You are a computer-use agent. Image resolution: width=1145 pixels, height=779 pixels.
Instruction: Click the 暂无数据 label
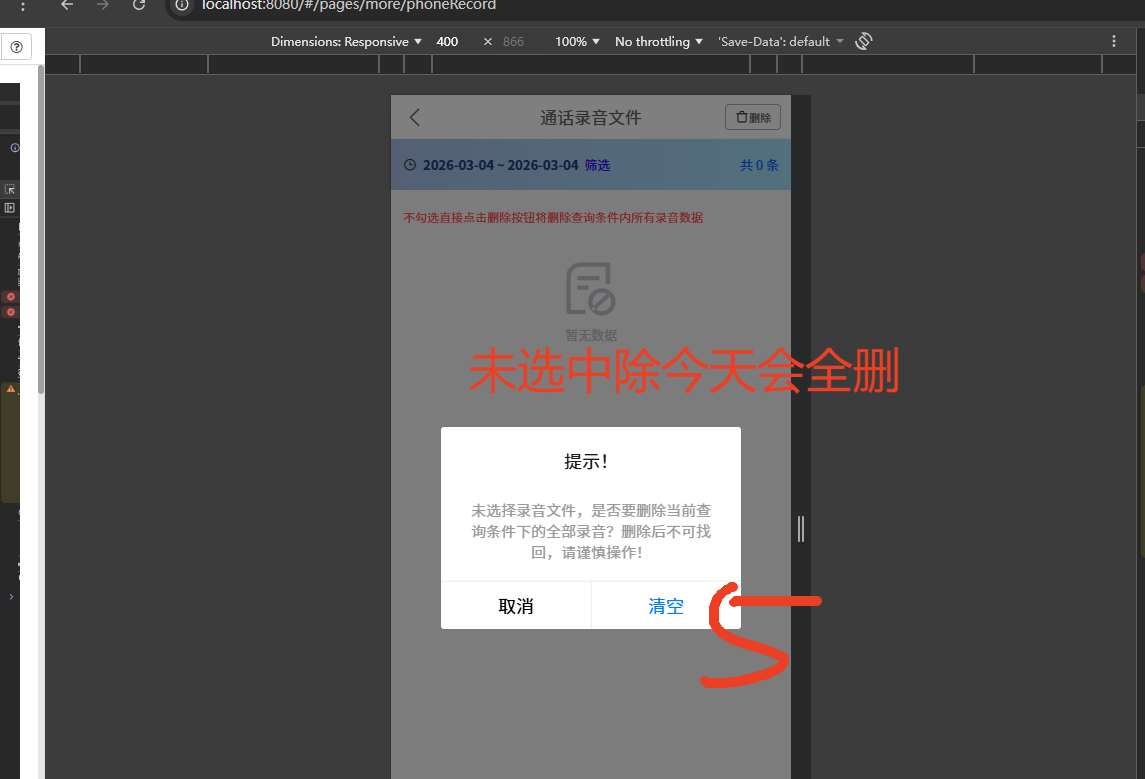point(591,335)
